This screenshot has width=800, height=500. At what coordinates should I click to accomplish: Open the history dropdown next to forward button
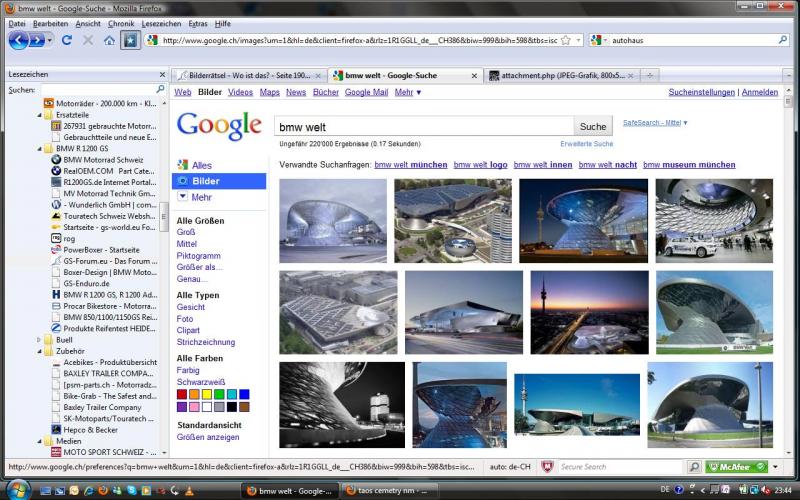(x=49, y=40)
